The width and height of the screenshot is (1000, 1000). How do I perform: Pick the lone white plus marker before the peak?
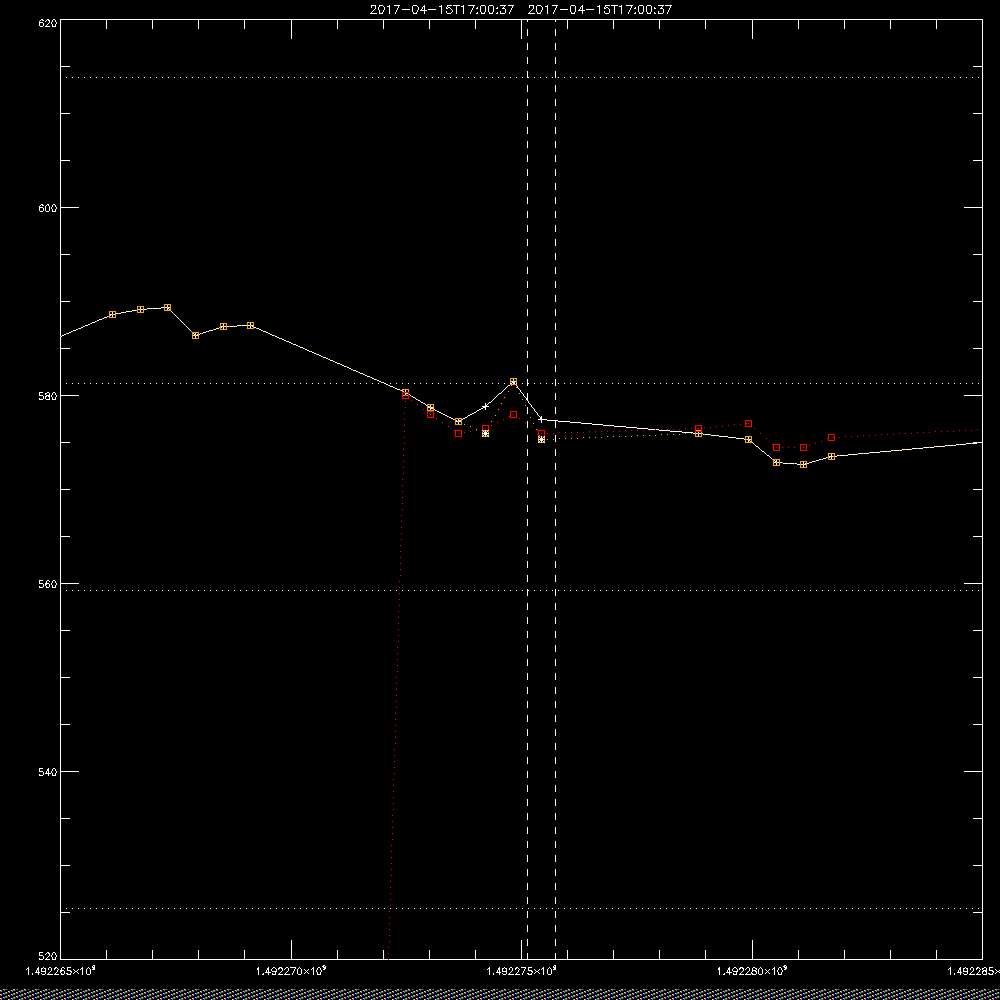(485, 406)
